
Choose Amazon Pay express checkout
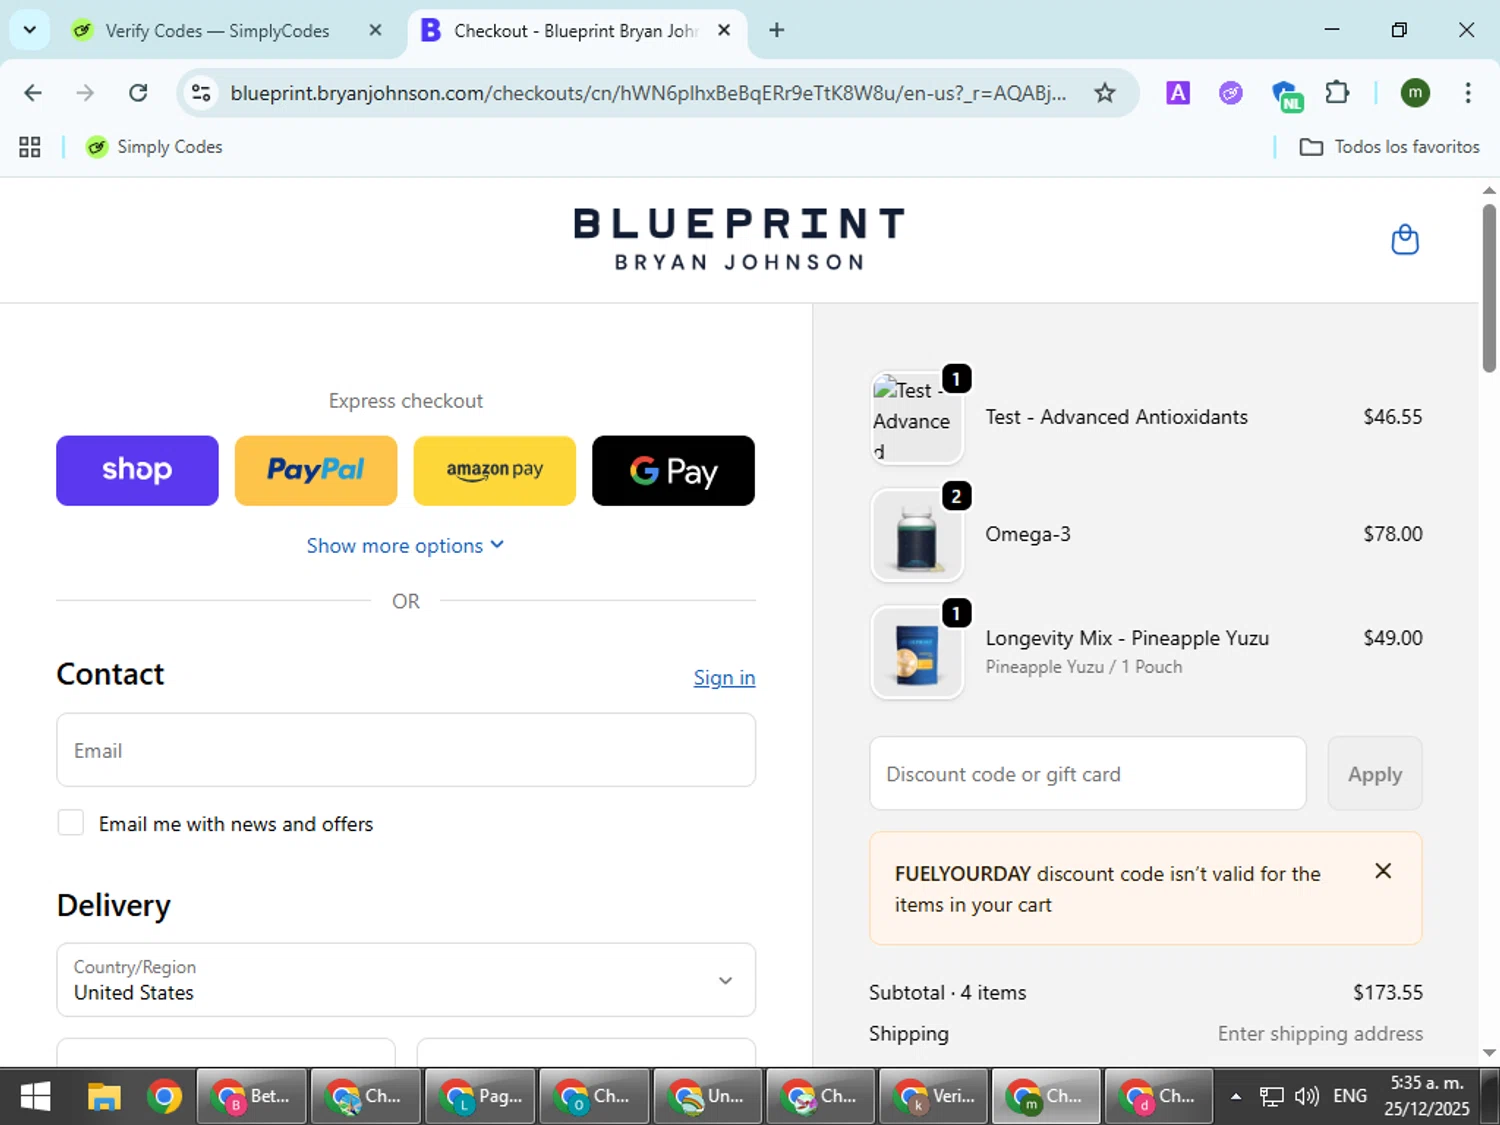point(495,470)
